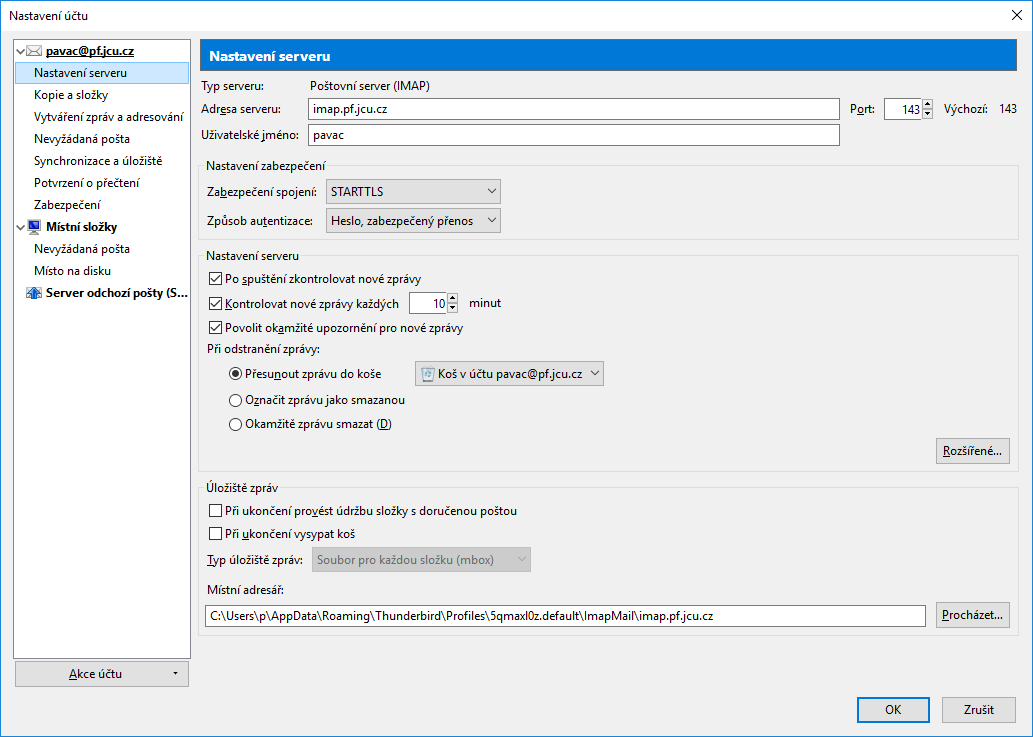The image size is (1033, 737).
Task: Enable Při ukončení vysypat koš
Action: tap(215, 533)
